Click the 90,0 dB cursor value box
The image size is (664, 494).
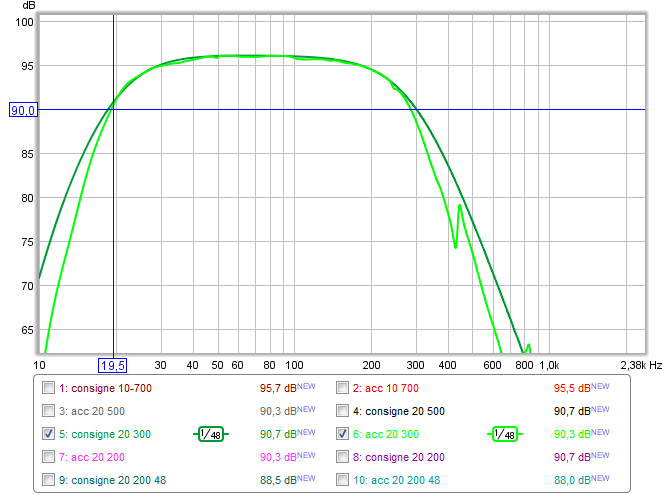point(22,110)
